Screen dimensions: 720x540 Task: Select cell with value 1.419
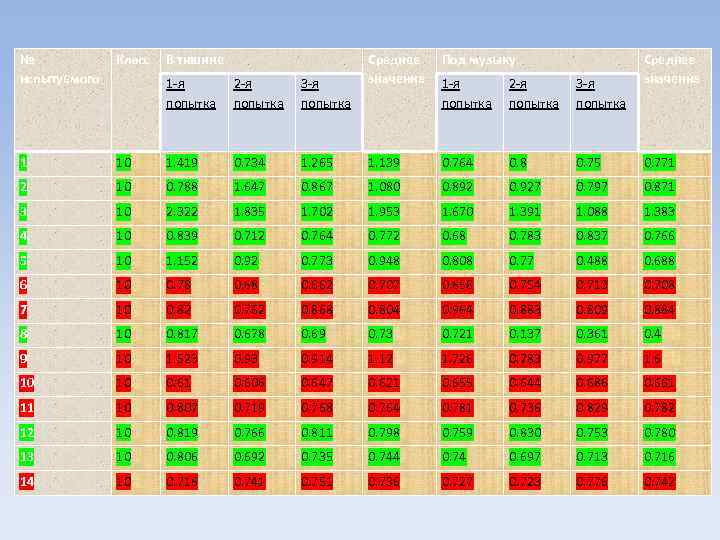[182, 163]
